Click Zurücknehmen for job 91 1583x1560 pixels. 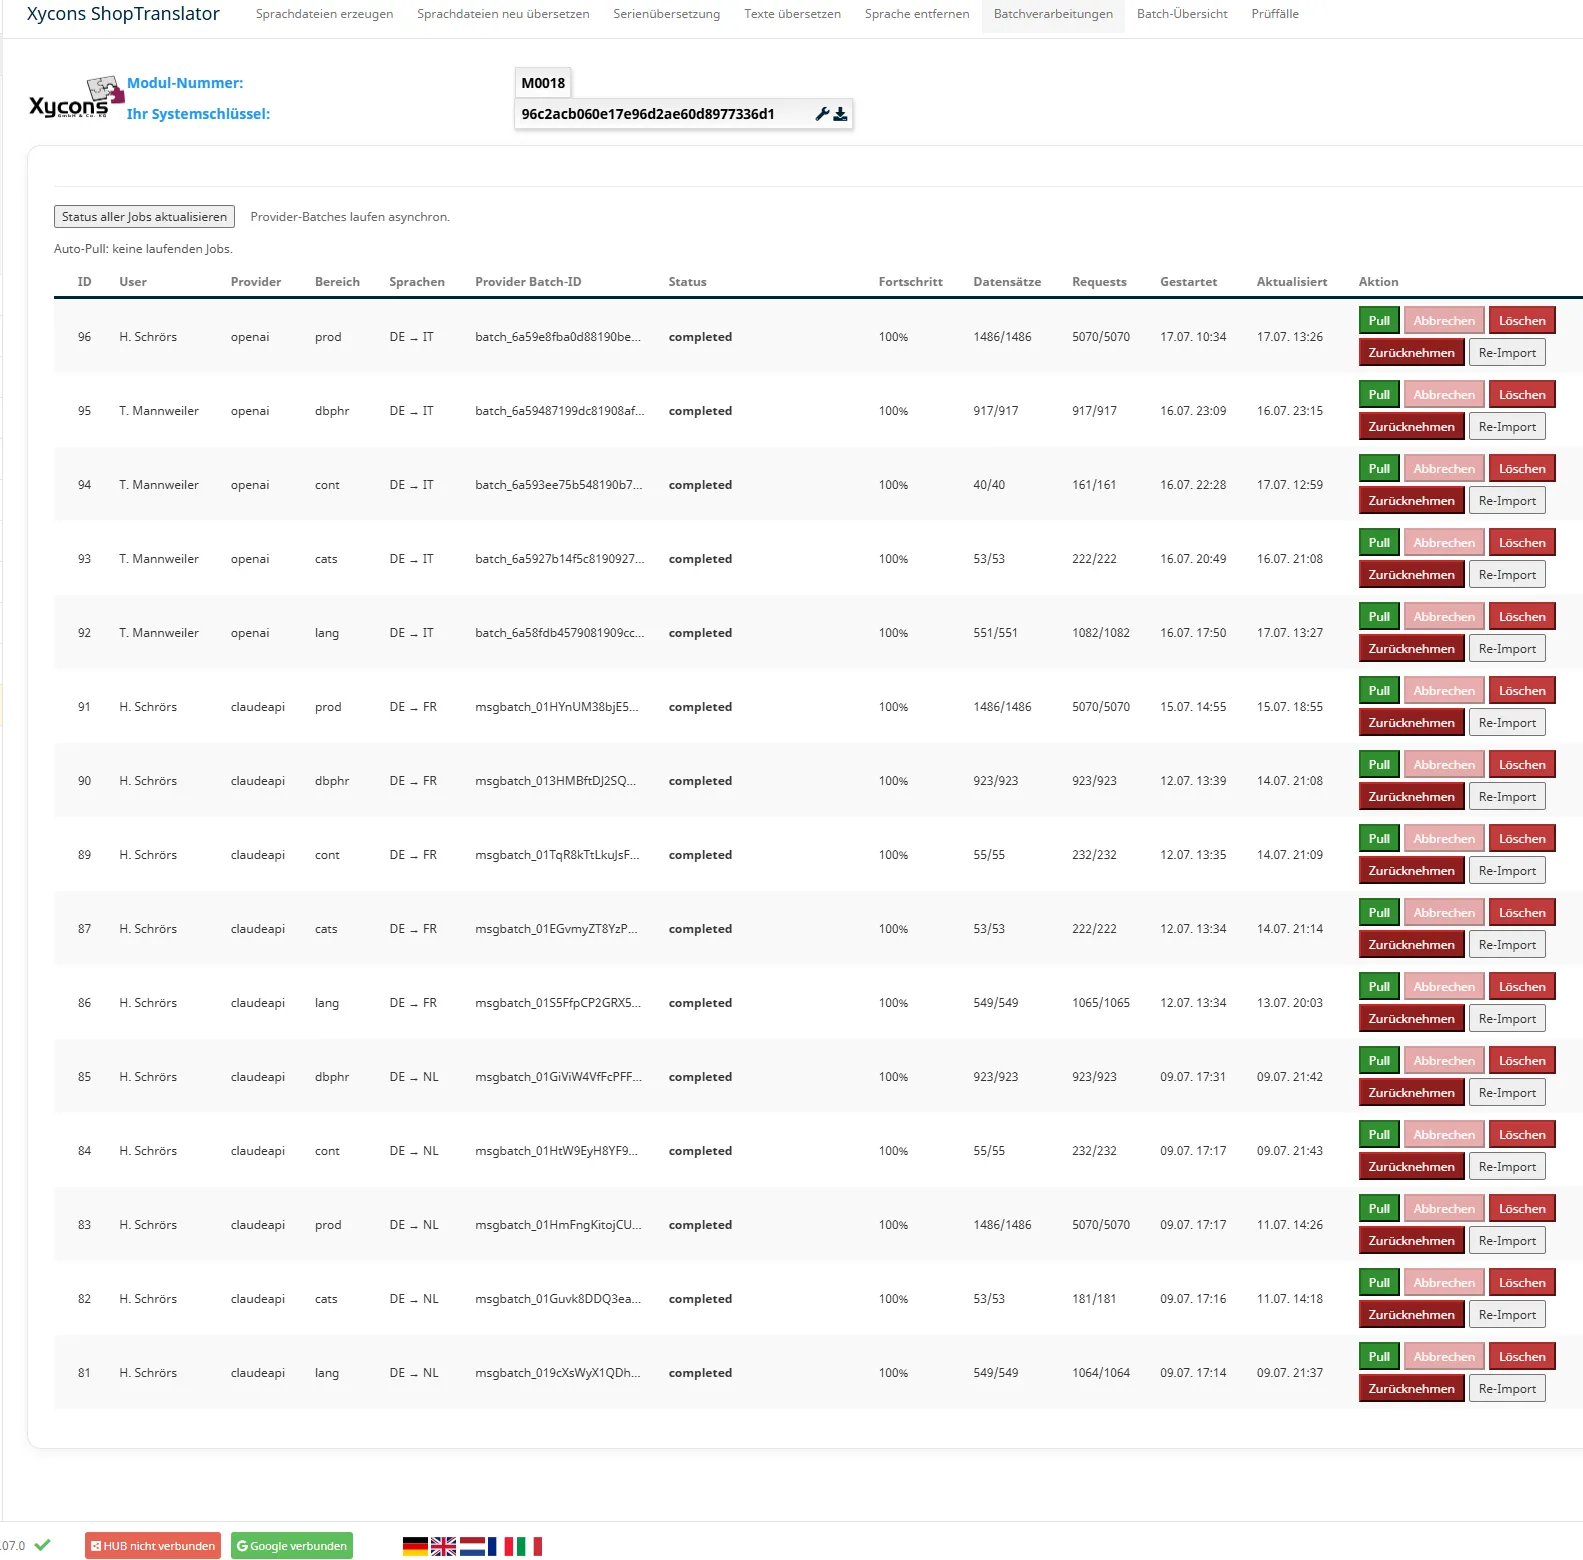tap(1411, 723)
